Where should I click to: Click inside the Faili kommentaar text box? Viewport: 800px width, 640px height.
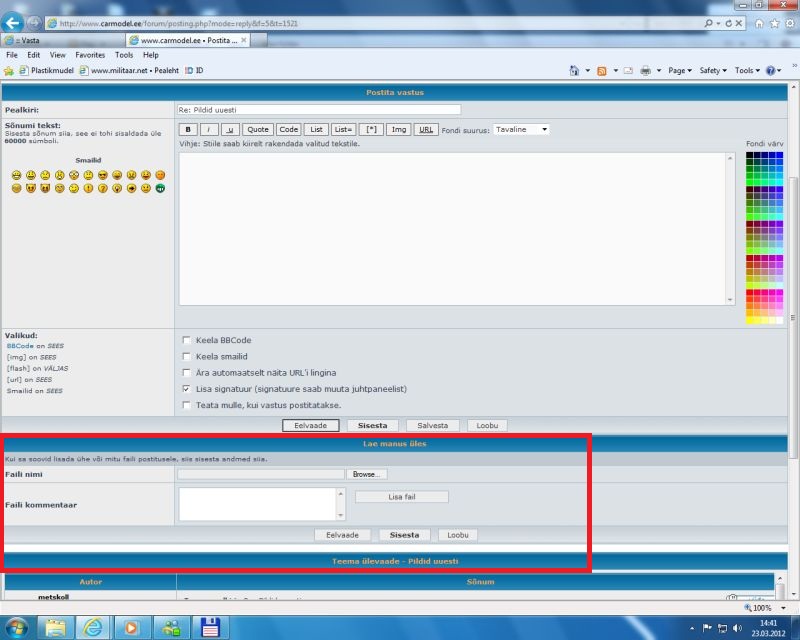pos(257,504)
